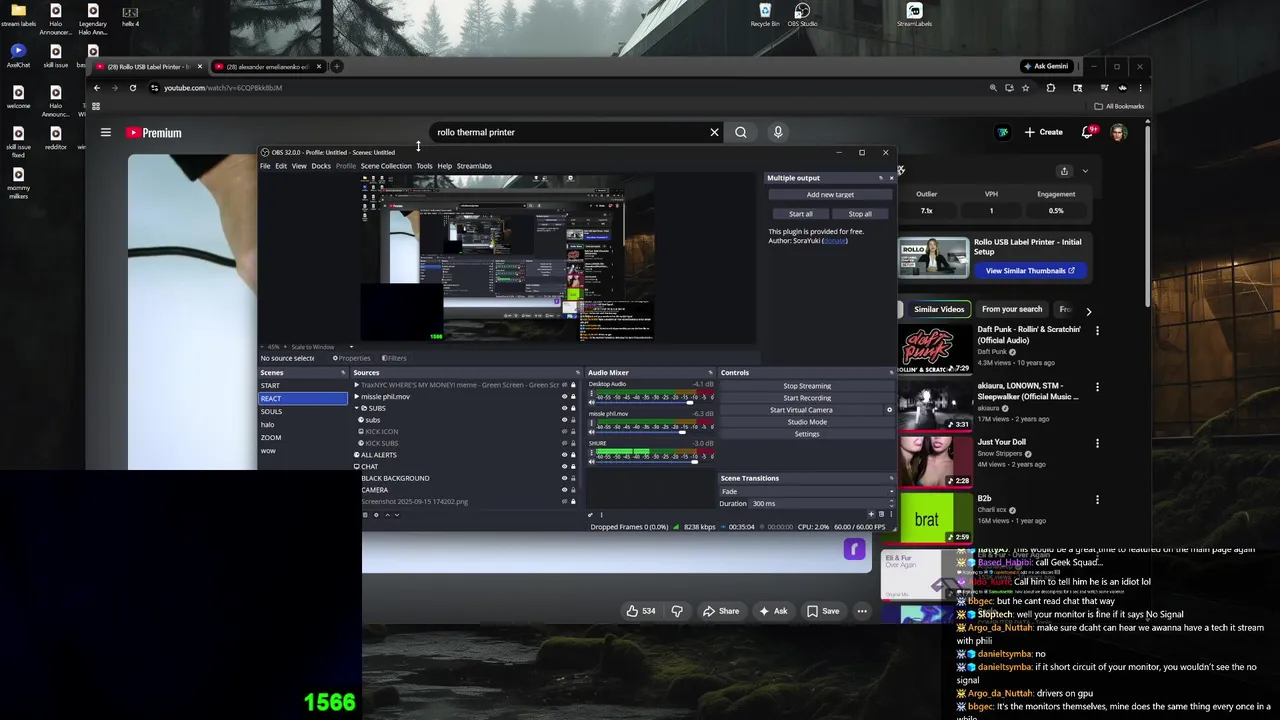1280x720 pixels.
Task: Toggle visibility of CAMERA source
Action: [564, 490]
